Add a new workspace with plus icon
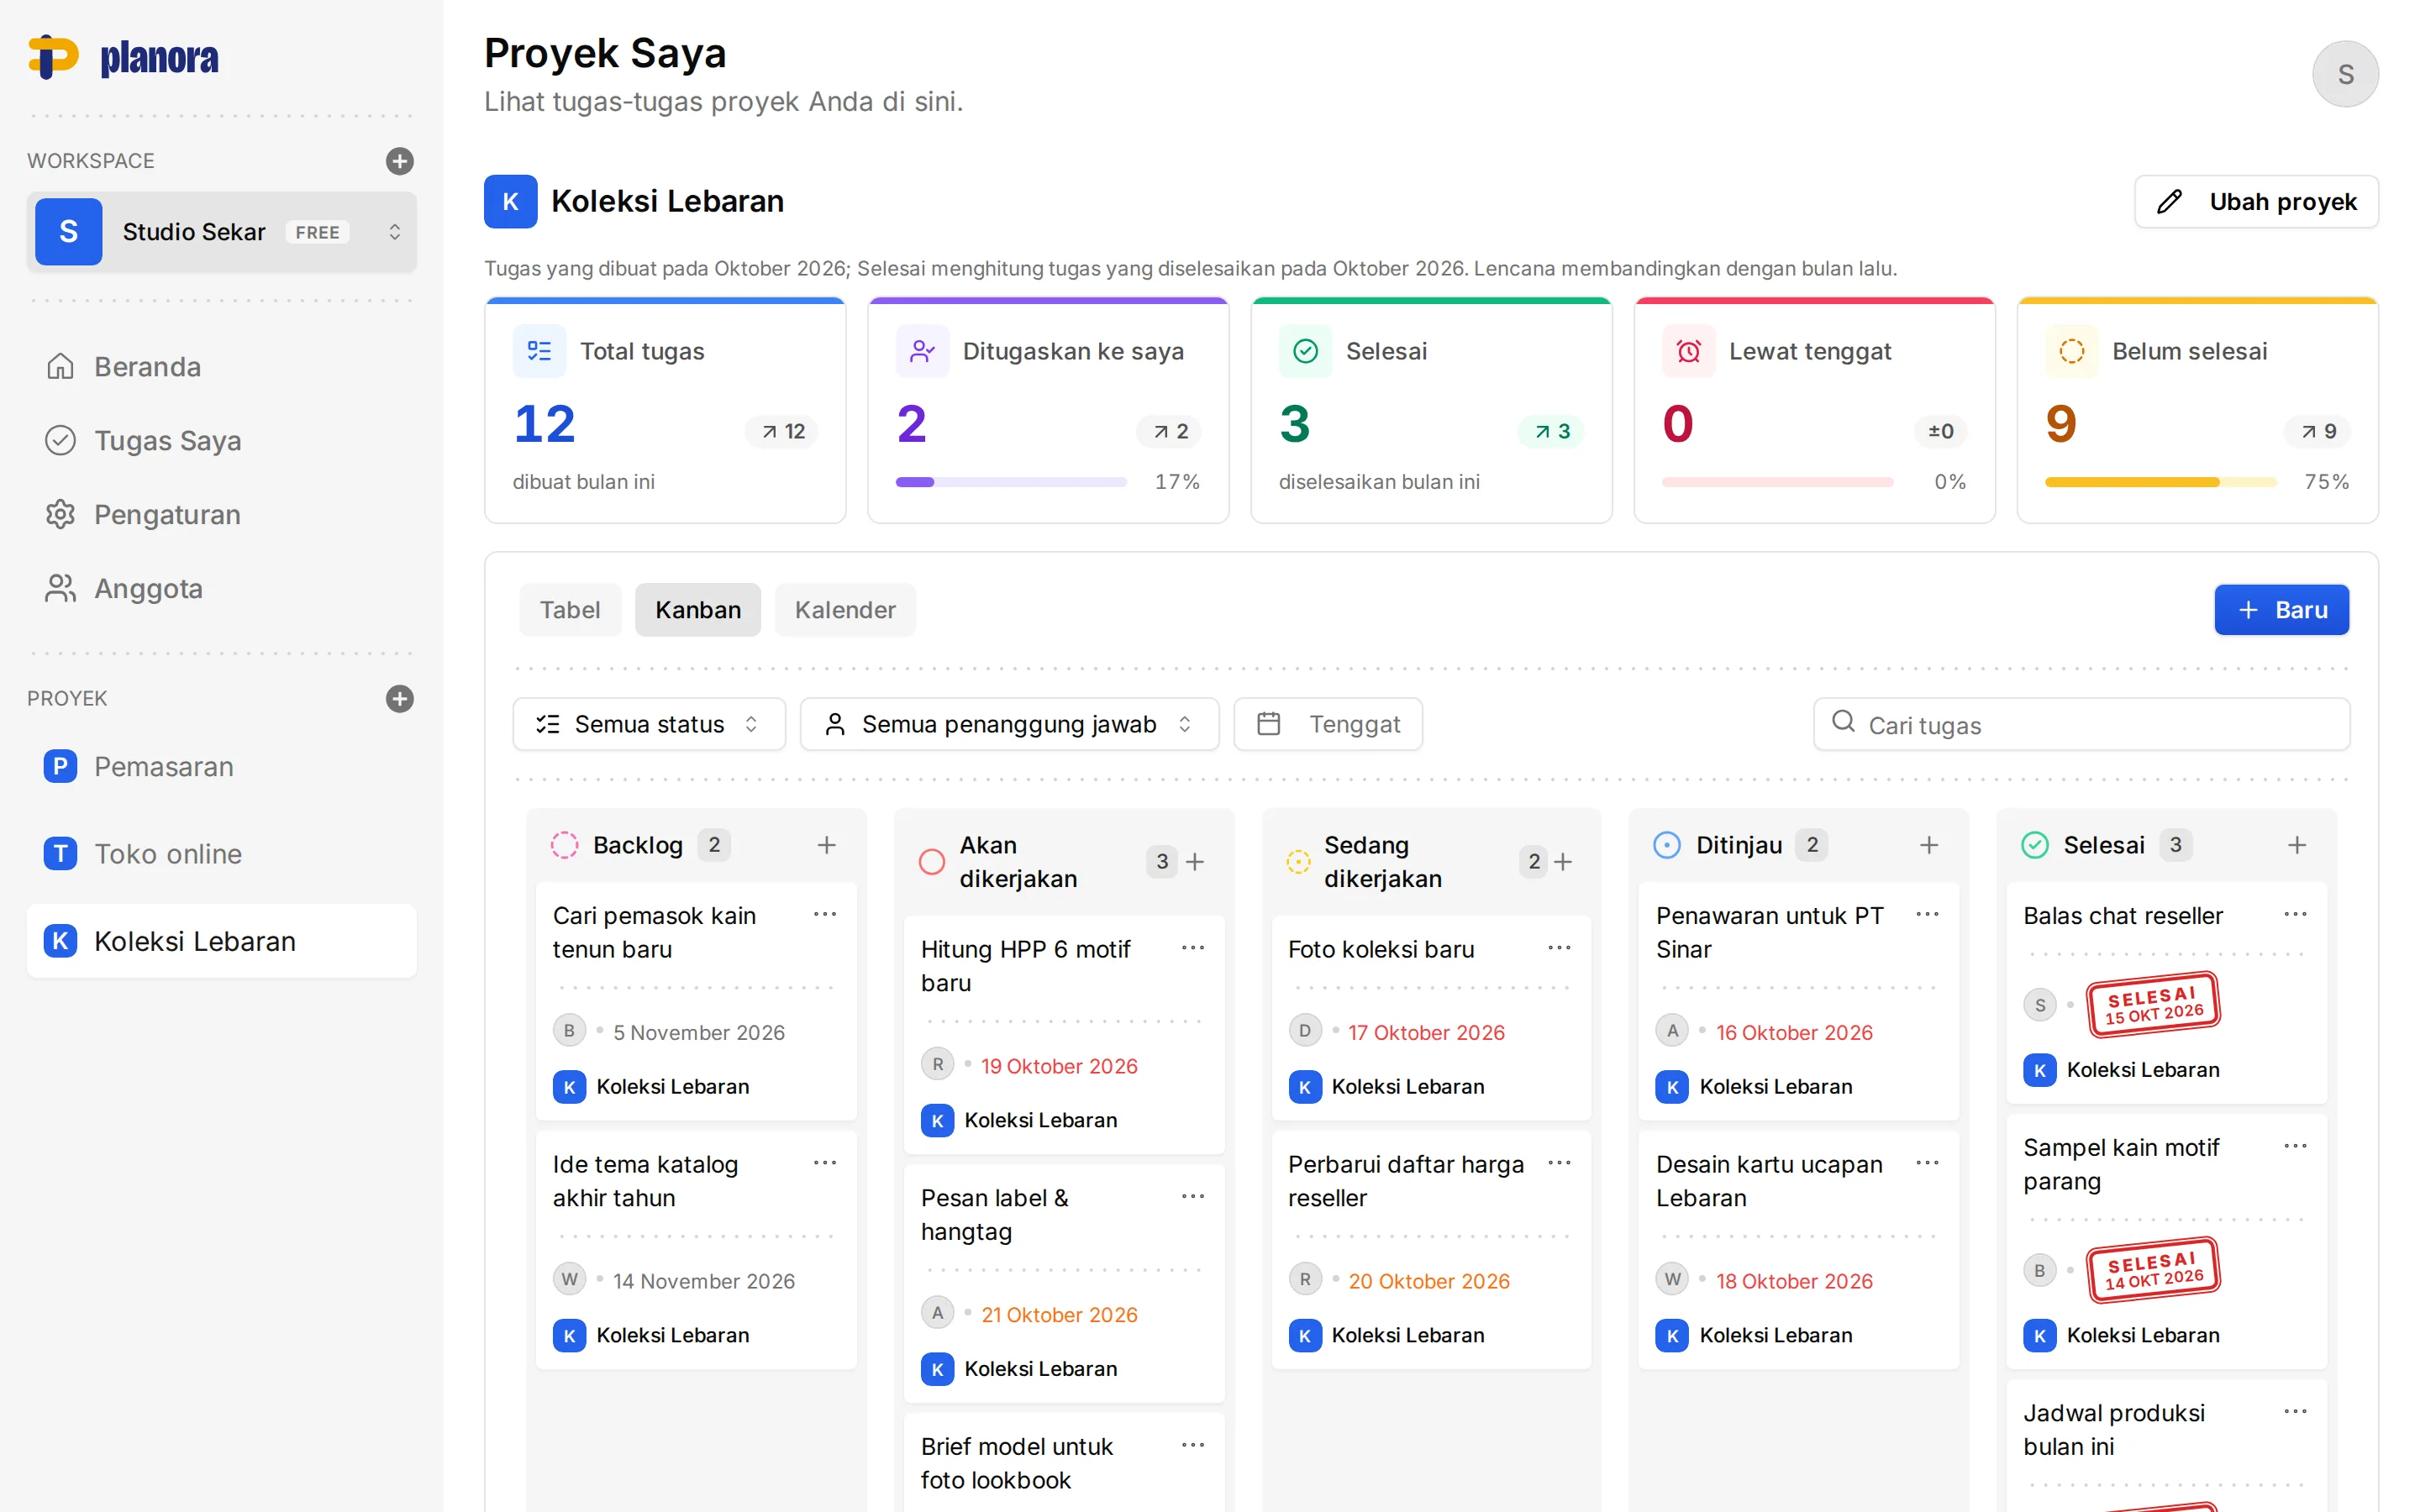This screenshot has height=1512, width=2420. click(400, 161)
